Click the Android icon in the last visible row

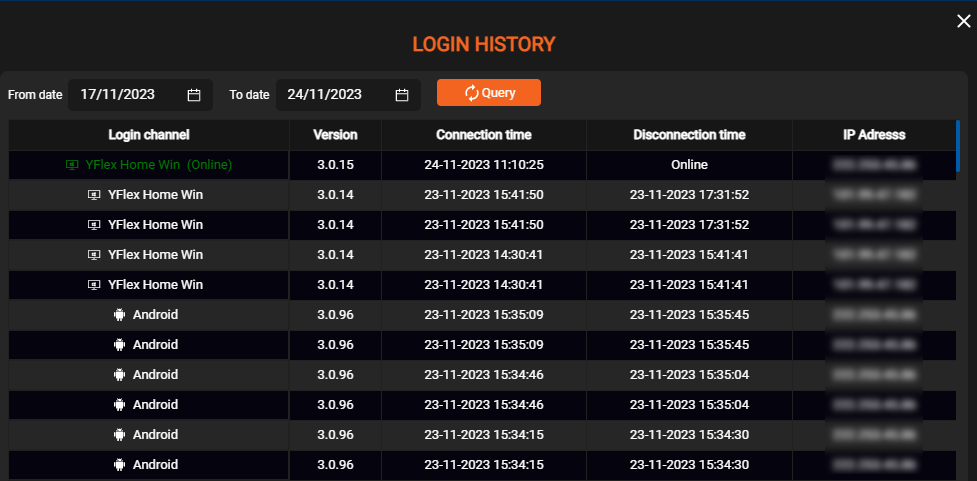coord(120,464)
